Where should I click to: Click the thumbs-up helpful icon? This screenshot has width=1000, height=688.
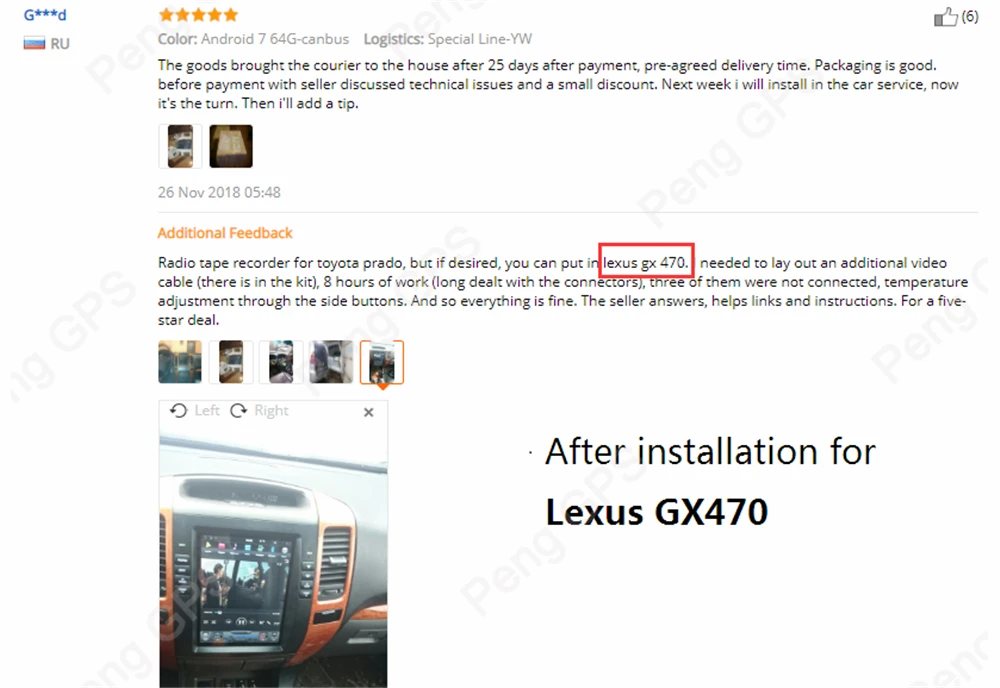[x=946, y=17]
